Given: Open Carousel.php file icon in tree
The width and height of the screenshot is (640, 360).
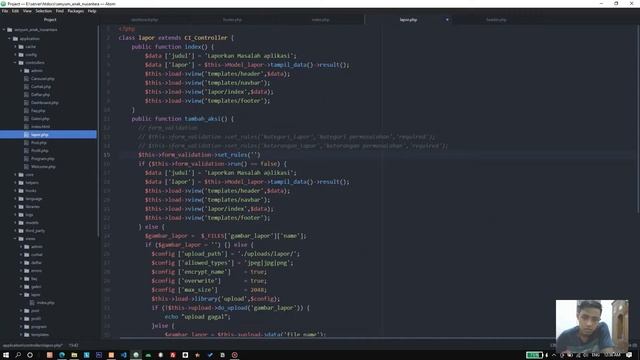Looking at the screenshot, I should click(x=27, y=79).
